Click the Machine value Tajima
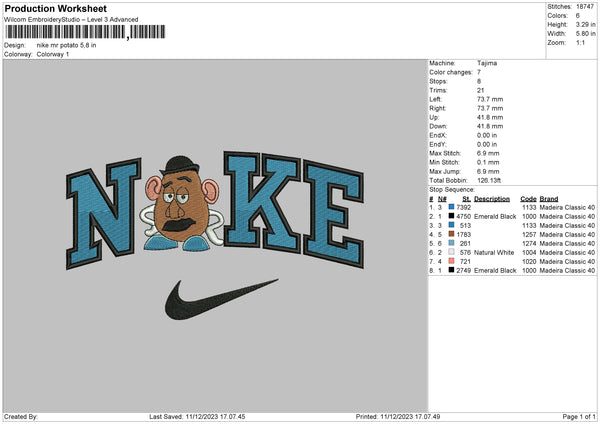This screenshot has width=600, height=424. pyautogui.click(x=487, y=63)
